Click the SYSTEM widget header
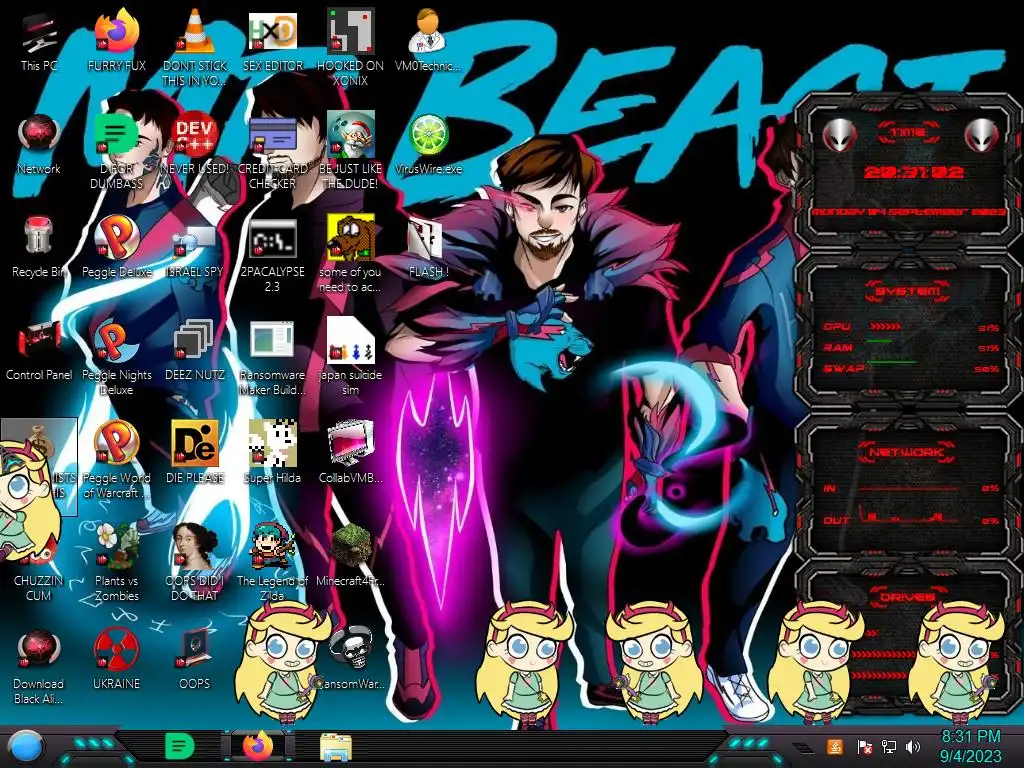Image resolution: width=1024 pixels, height=768 pixels. 908,291
